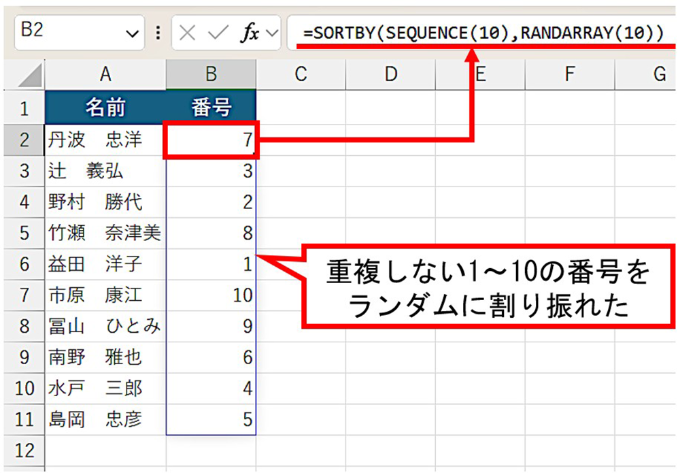Select column C header

pos(301,75)
